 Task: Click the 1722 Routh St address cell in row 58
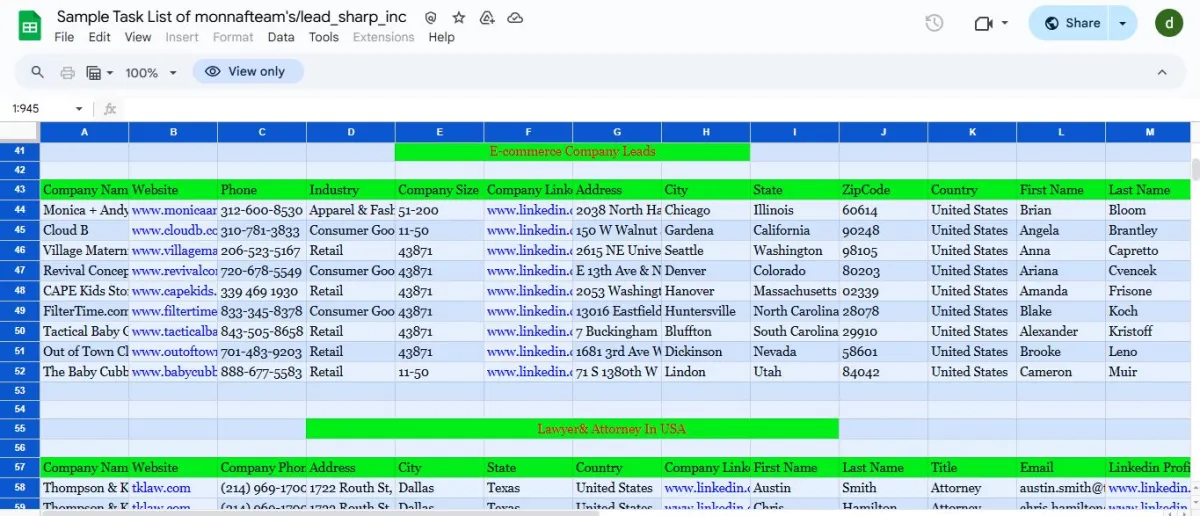pos(351,488)
